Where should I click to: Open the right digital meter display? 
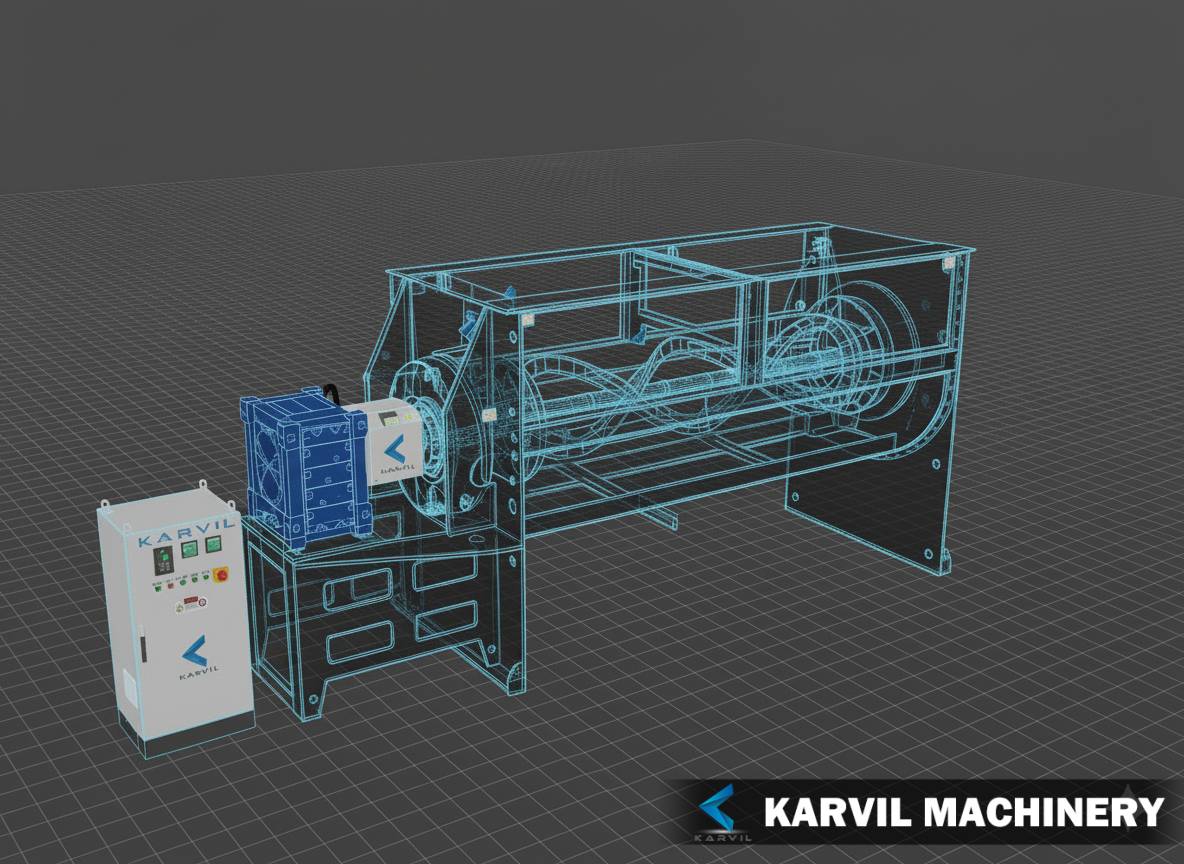click(212, 545)
